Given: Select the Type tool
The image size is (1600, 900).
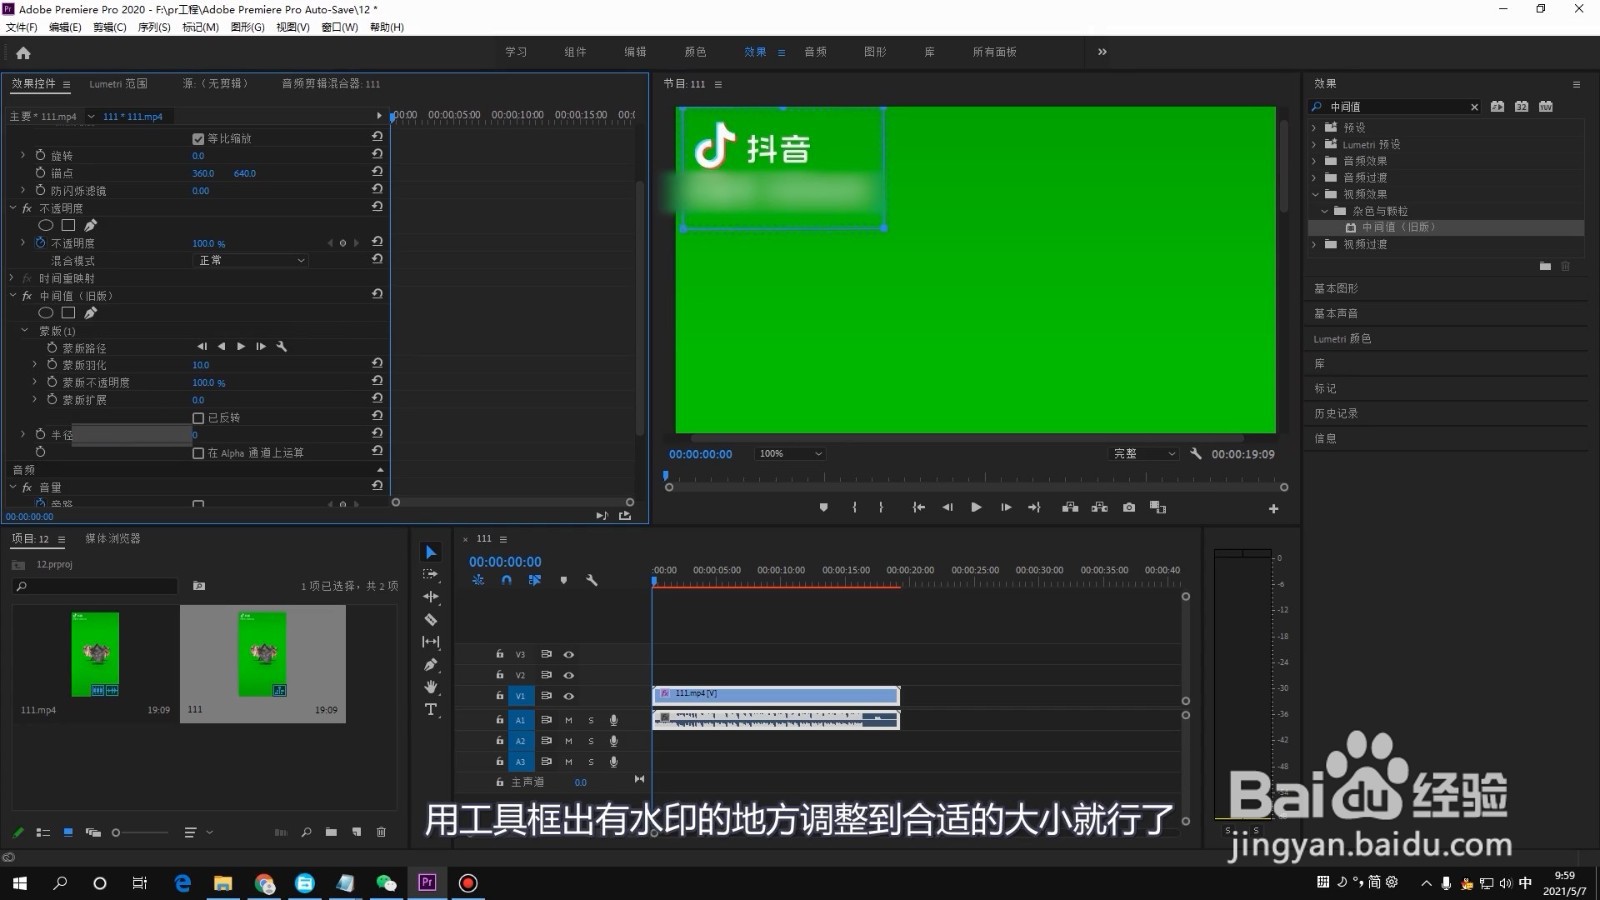Looking at the screenshot, I should (x=431, y=710).
